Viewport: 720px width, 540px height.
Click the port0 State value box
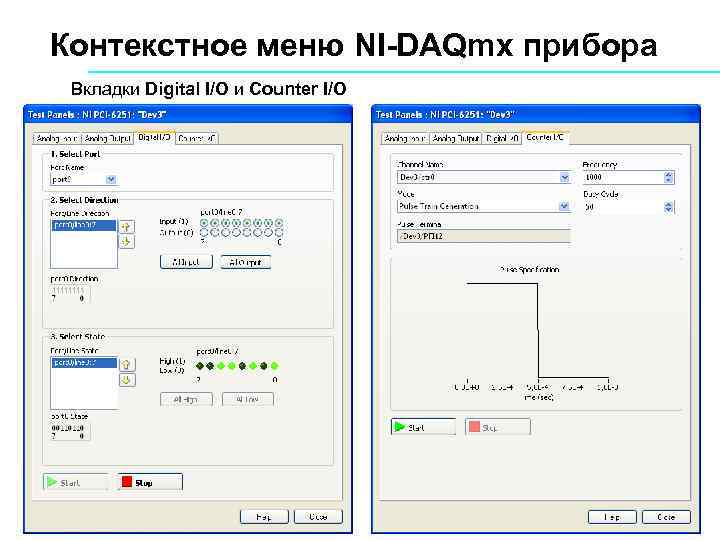(x=70, y=432)
